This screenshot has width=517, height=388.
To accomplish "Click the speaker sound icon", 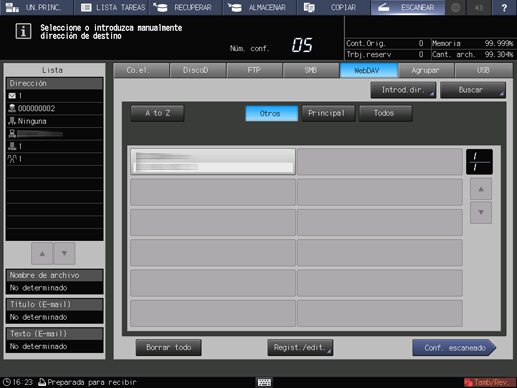I will click(479, 7).
